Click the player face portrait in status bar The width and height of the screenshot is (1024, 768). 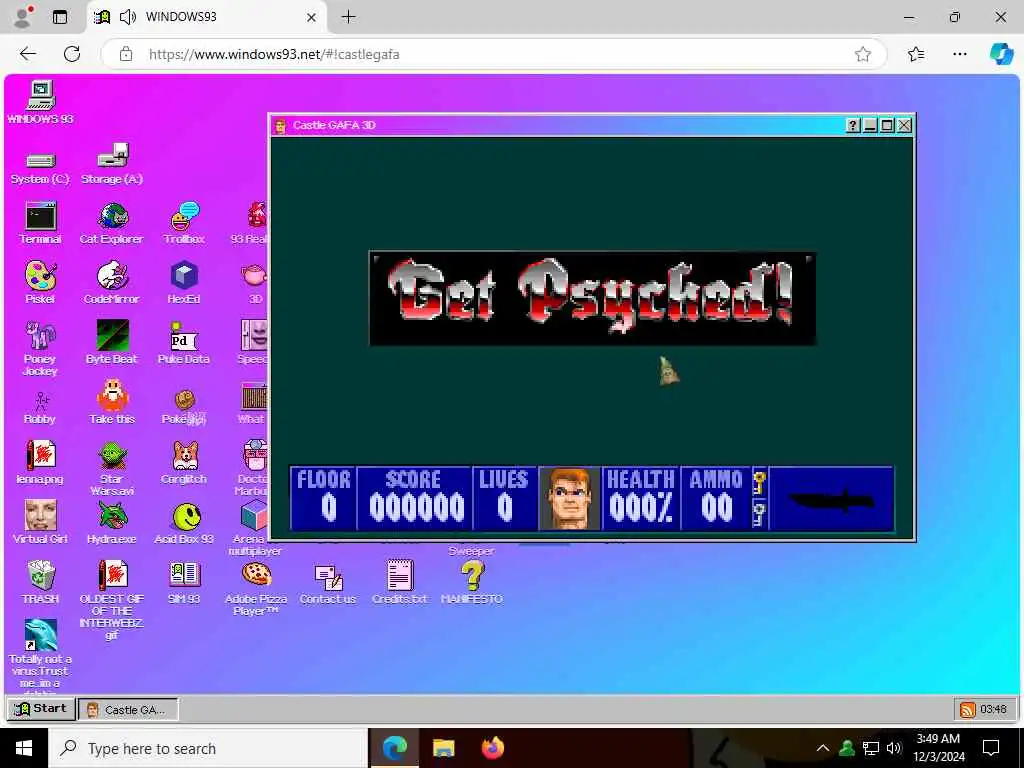[x=569, y=499]
